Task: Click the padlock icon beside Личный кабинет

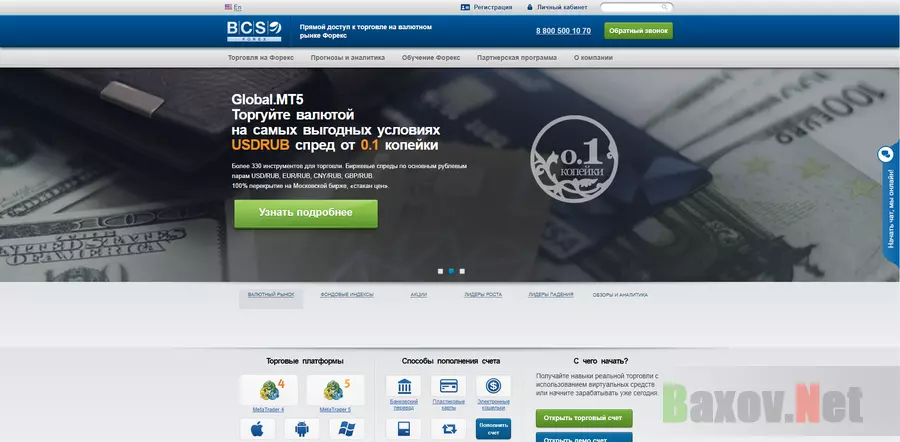Action: click(530, 7)
